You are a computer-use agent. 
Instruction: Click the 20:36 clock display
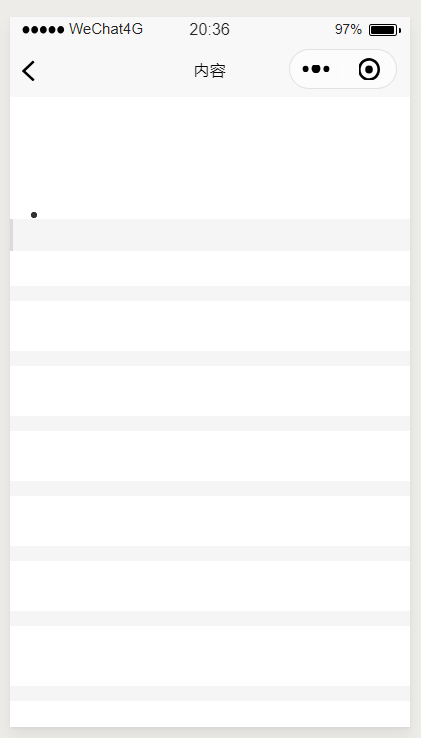point(210,30)
